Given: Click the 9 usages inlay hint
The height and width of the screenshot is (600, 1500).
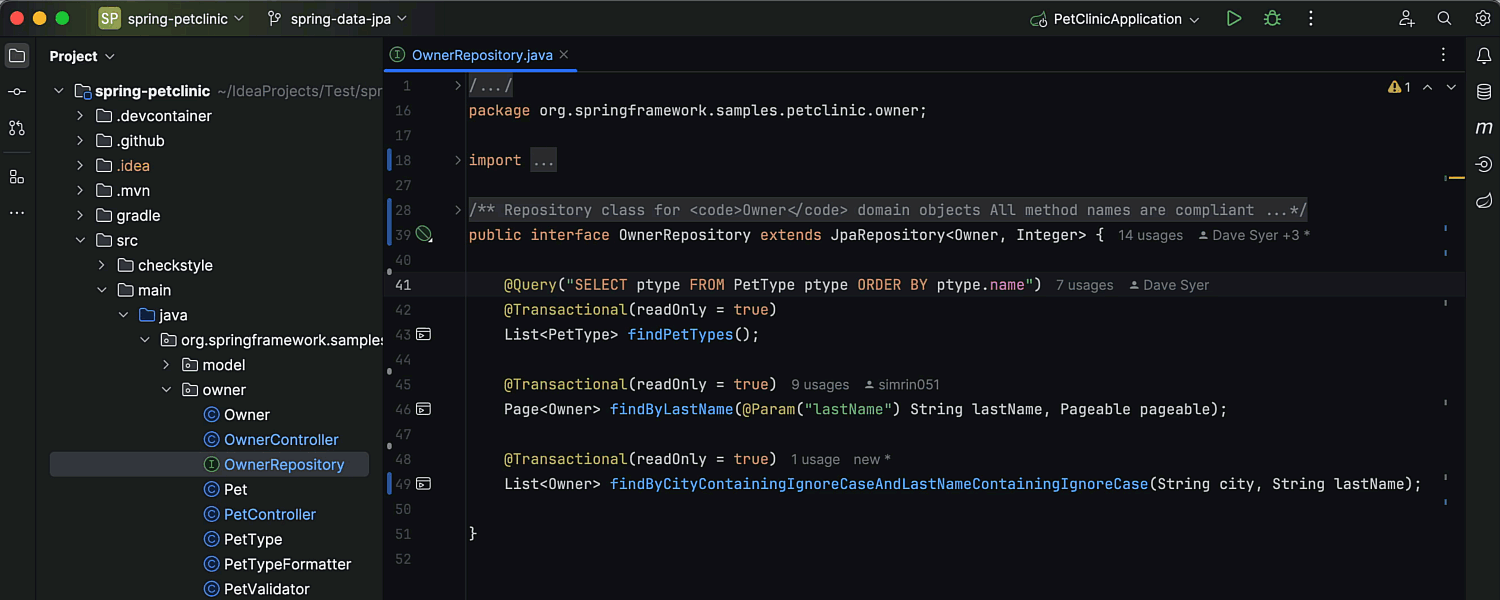Looking at the screenshot, I should (x=820, y=385).
